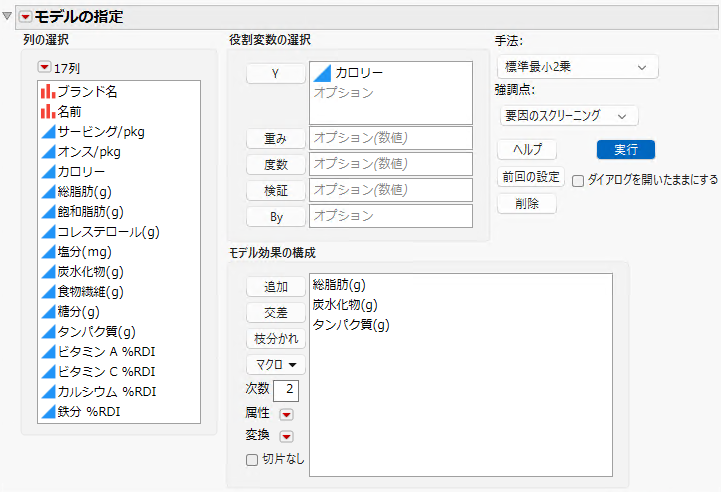Collapse the モデルの指定 outline with gray triangle
Screen dimensions: 721x492
[7, 17]
